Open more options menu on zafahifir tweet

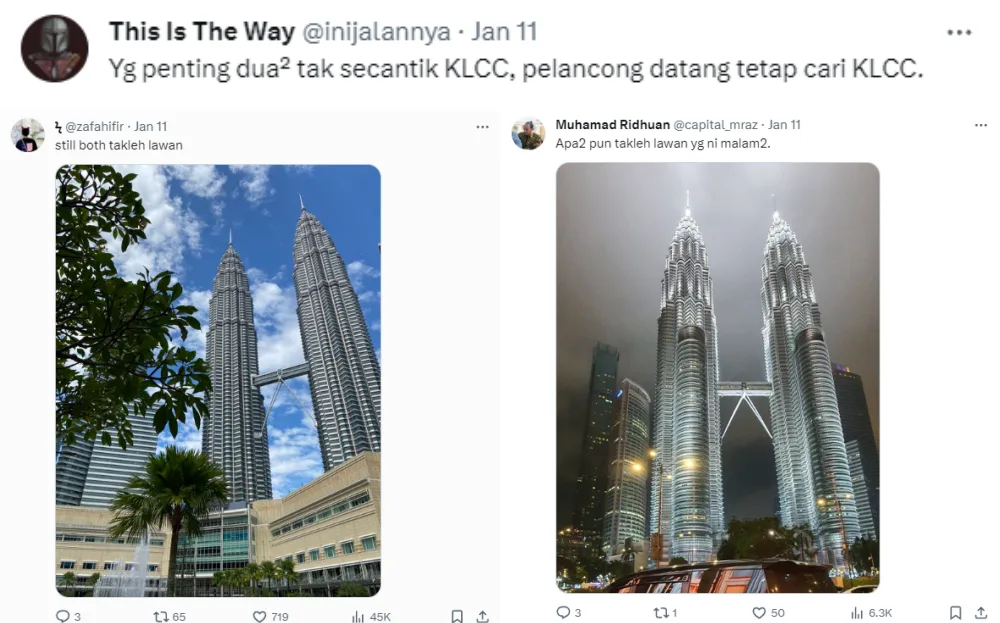coord(483,127)
